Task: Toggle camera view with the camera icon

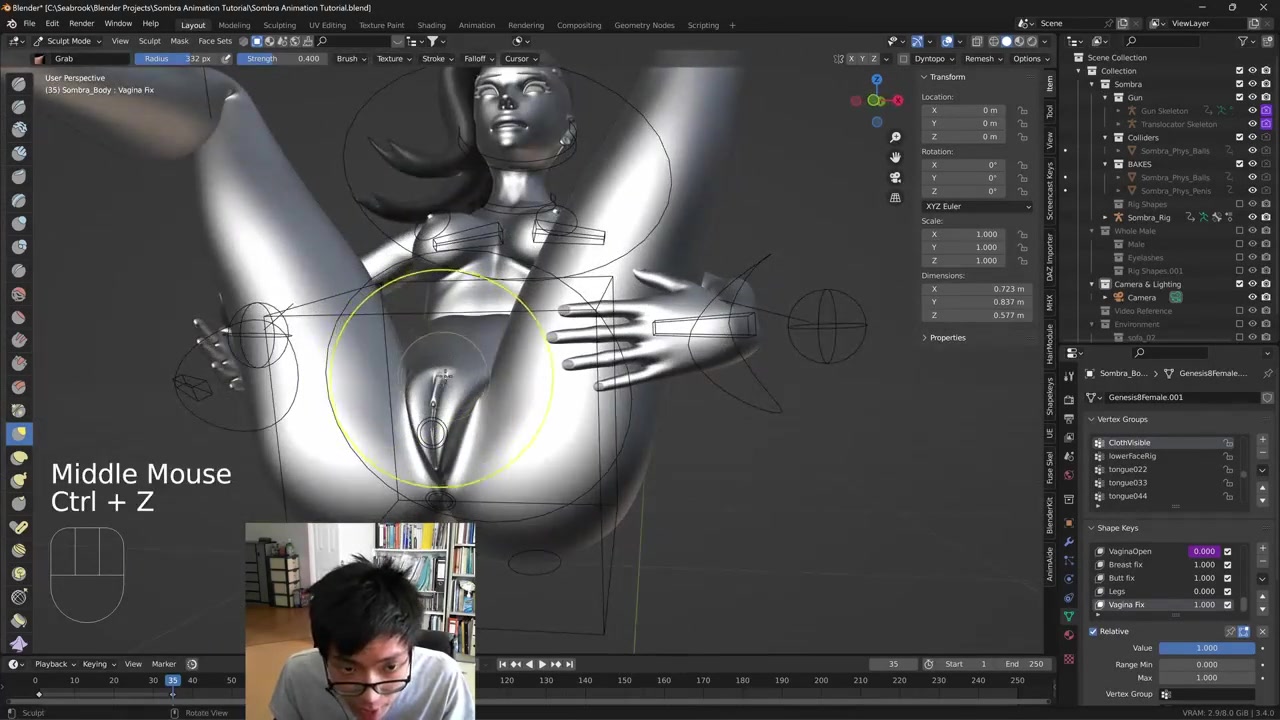Action: (x=895, y=177)
